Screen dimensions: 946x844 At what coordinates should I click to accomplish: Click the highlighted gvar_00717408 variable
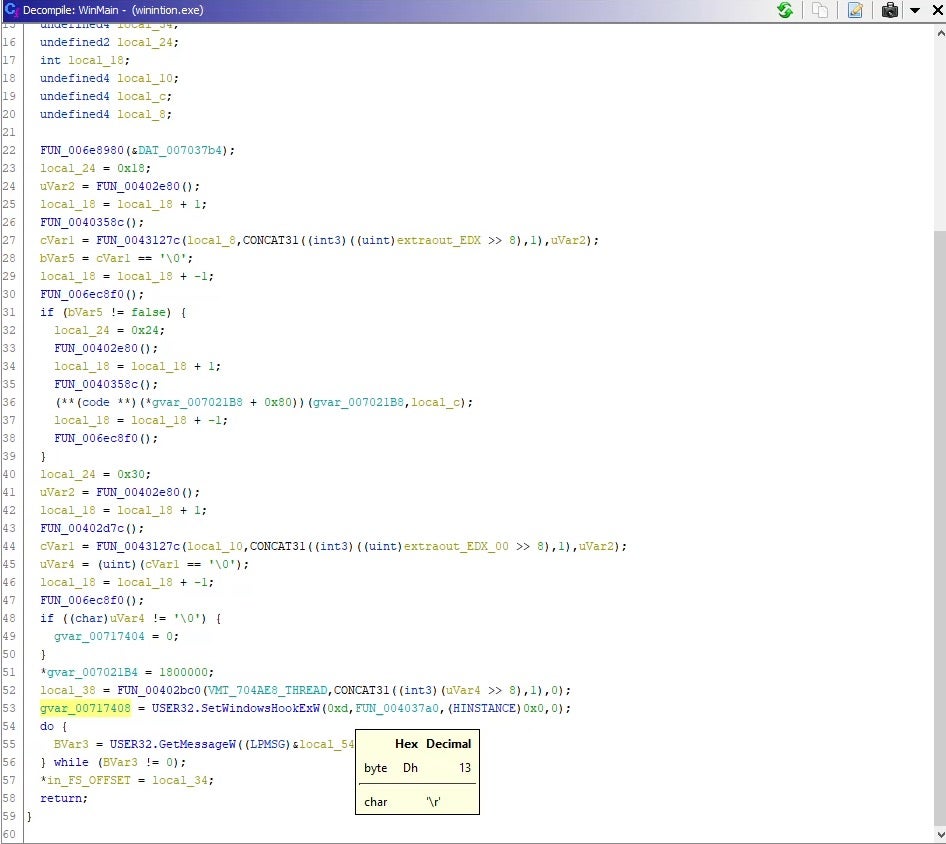pos(85,708)
